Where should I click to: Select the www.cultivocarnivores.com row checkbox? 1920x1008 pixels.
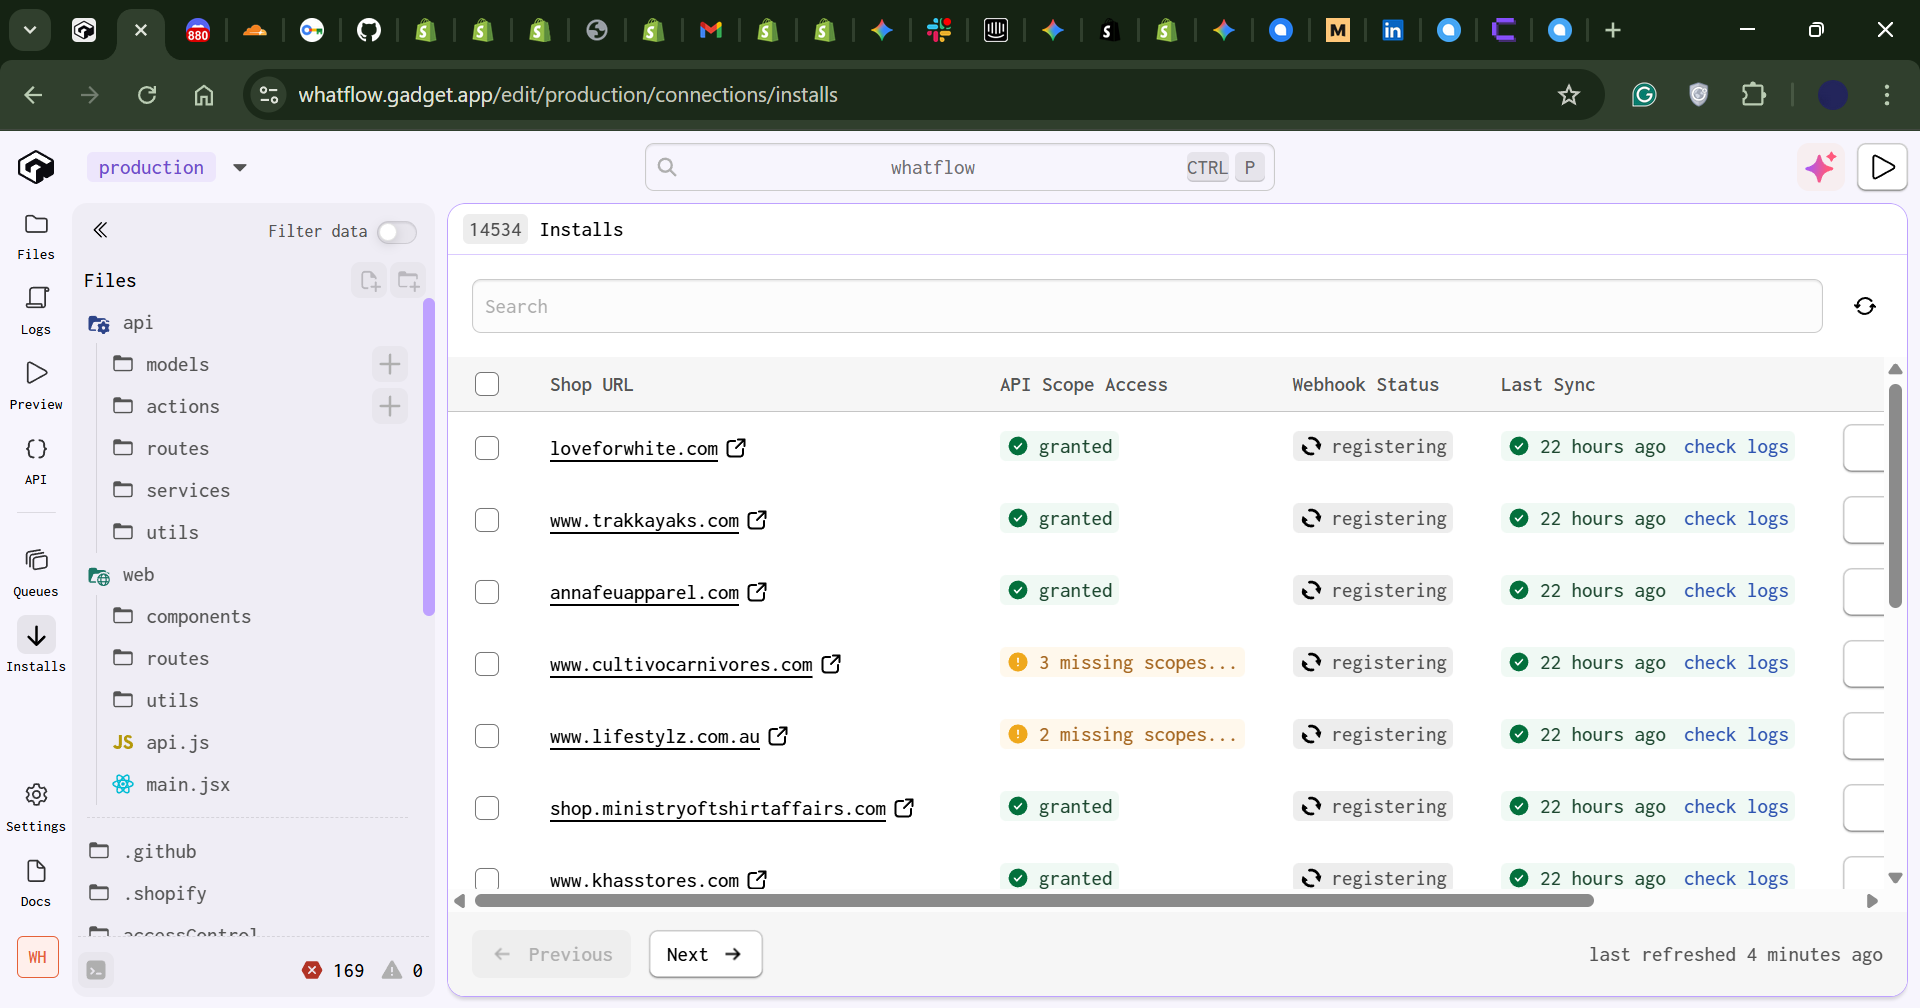(487, 664)
